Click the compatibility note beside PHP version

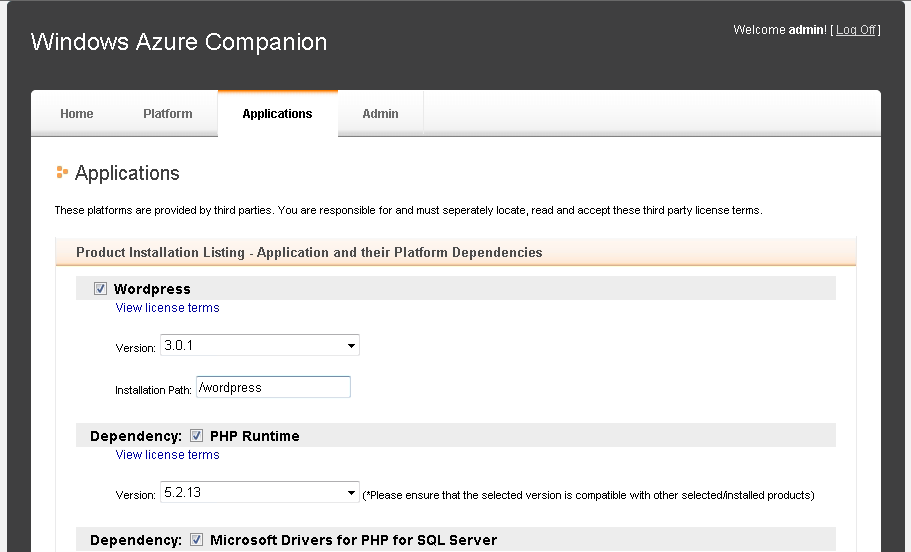click(x=588, y=495)
